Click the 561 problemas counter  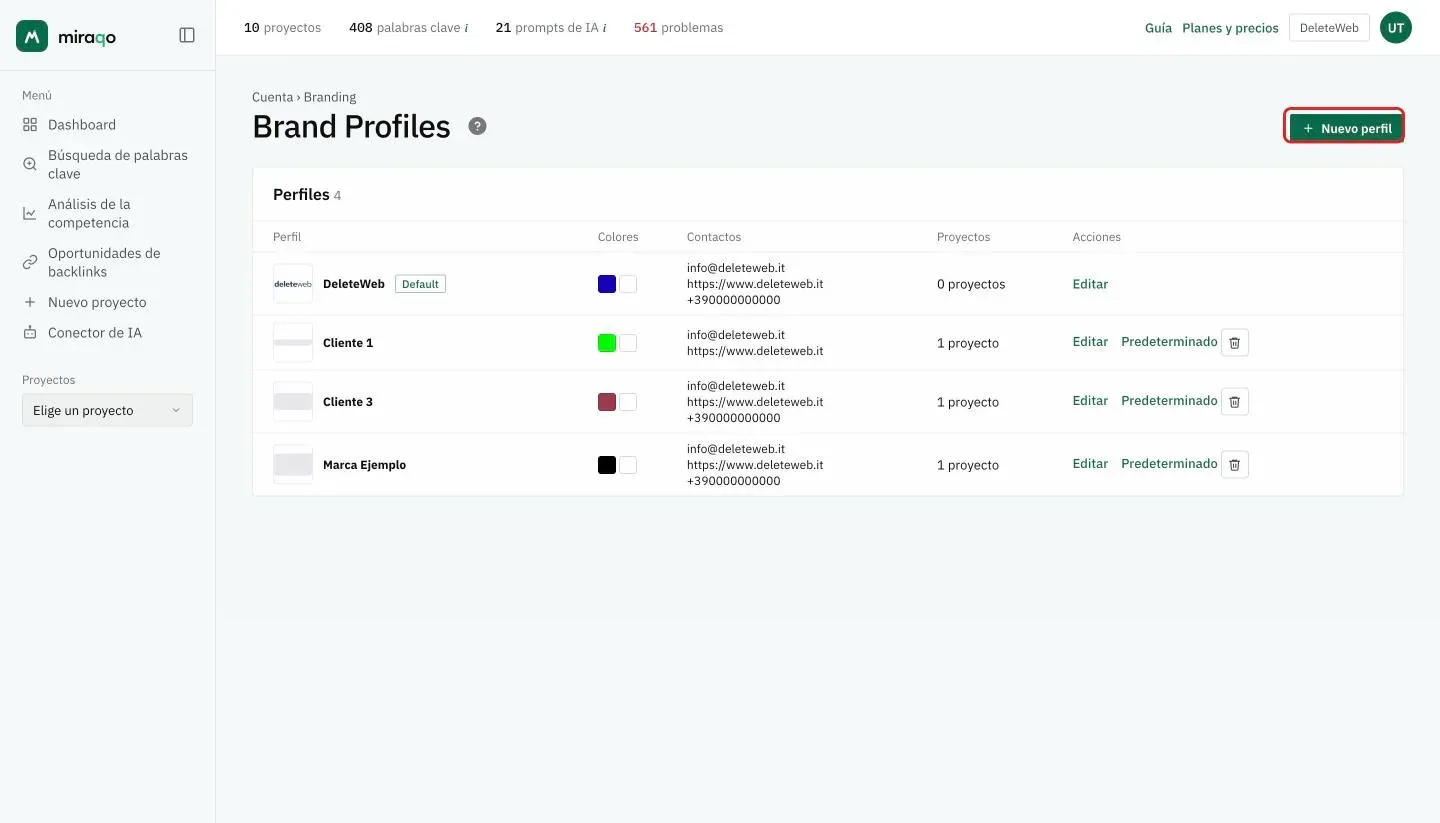click(678, 28)
